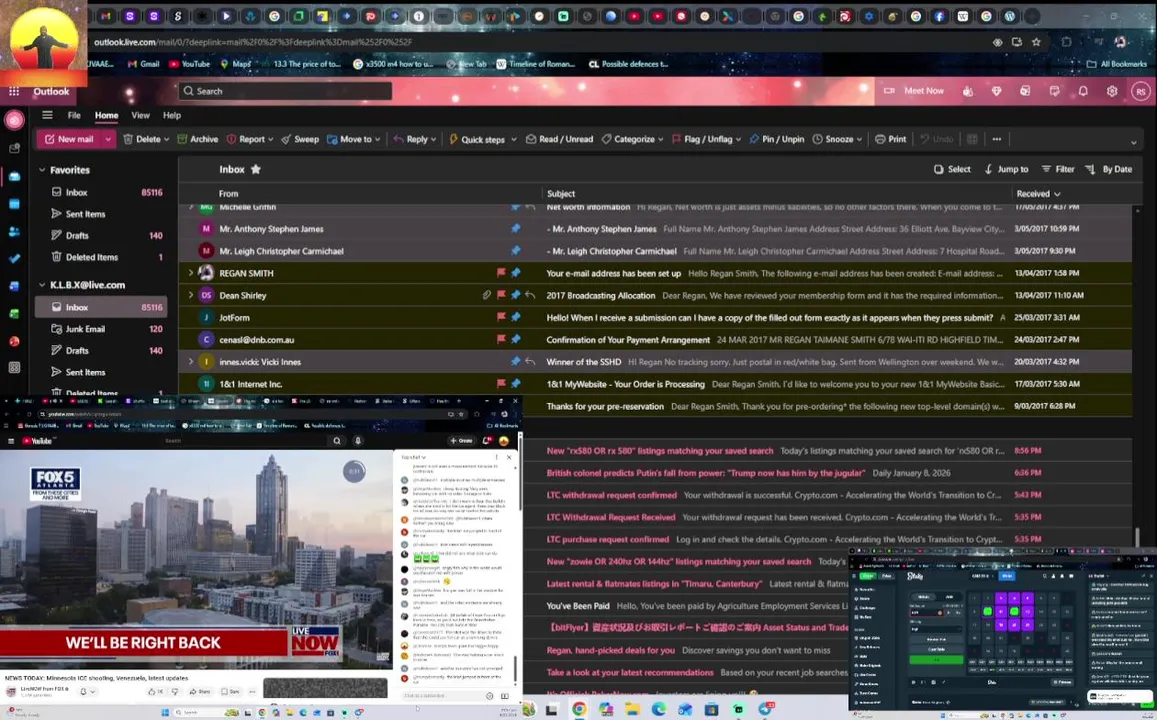This screenshot has width=1157, height=720.
Task: Open the Snooze dropdown
Action: click(859, 139)
